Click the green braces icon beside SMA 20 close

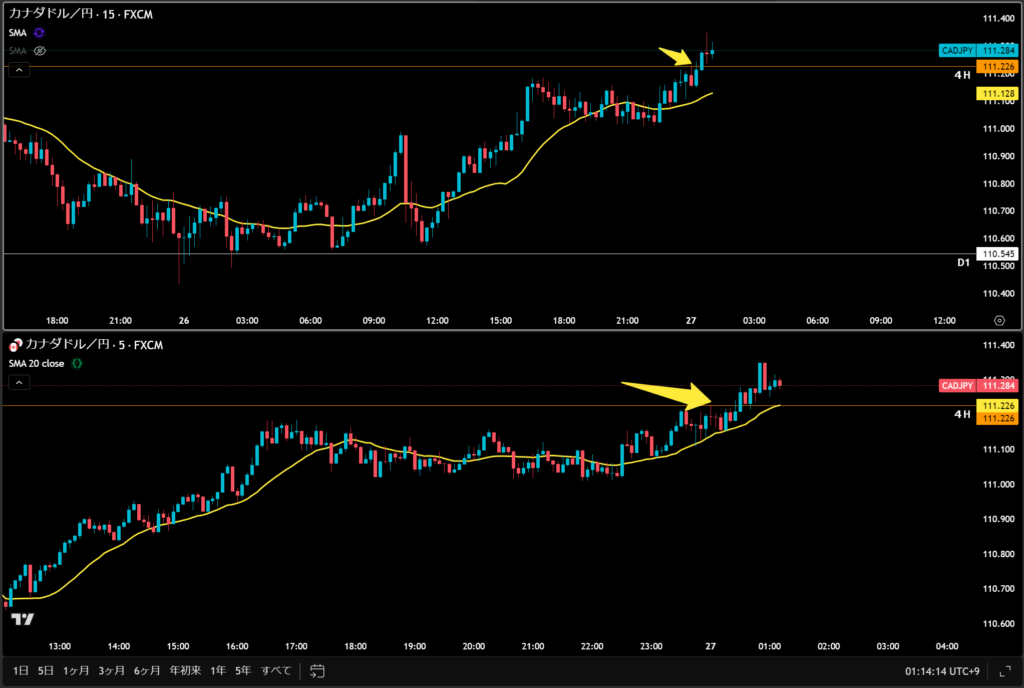pos(77,363)
